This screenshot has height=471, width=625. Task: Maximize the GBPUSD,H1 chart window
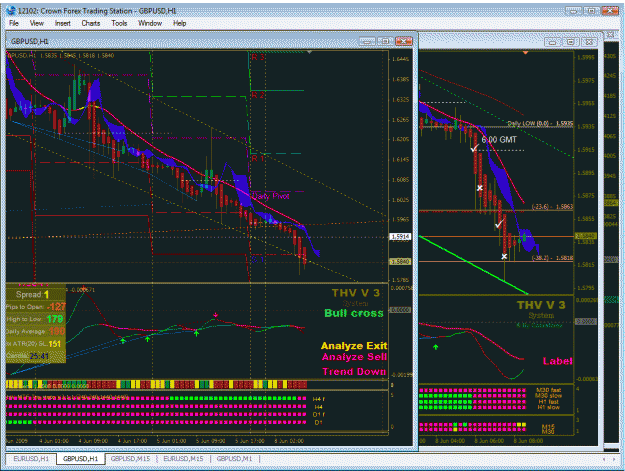pyautogui.click(x=385, y=41)
